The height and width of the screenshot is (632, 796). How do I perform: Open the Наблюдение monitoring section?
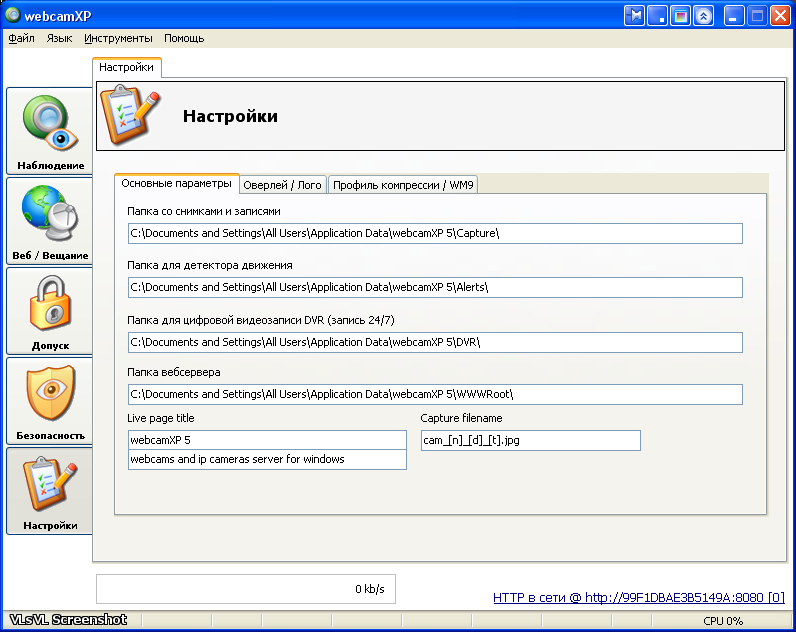pos(50,131)
